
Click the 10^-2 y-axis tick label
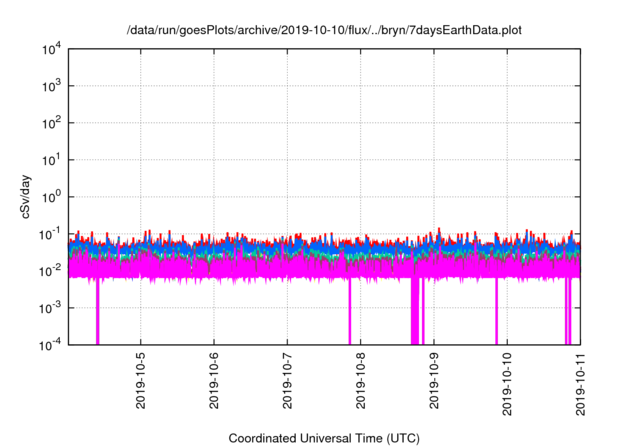point(50,271)
